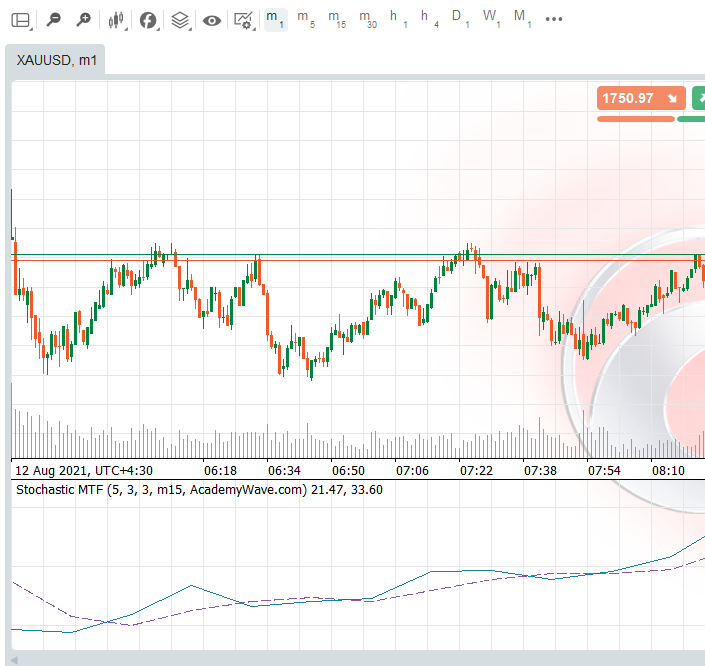Viewport: 705px width, 666px height.
Task: Click the 06:34 time axis label
Action: point(285,470)
